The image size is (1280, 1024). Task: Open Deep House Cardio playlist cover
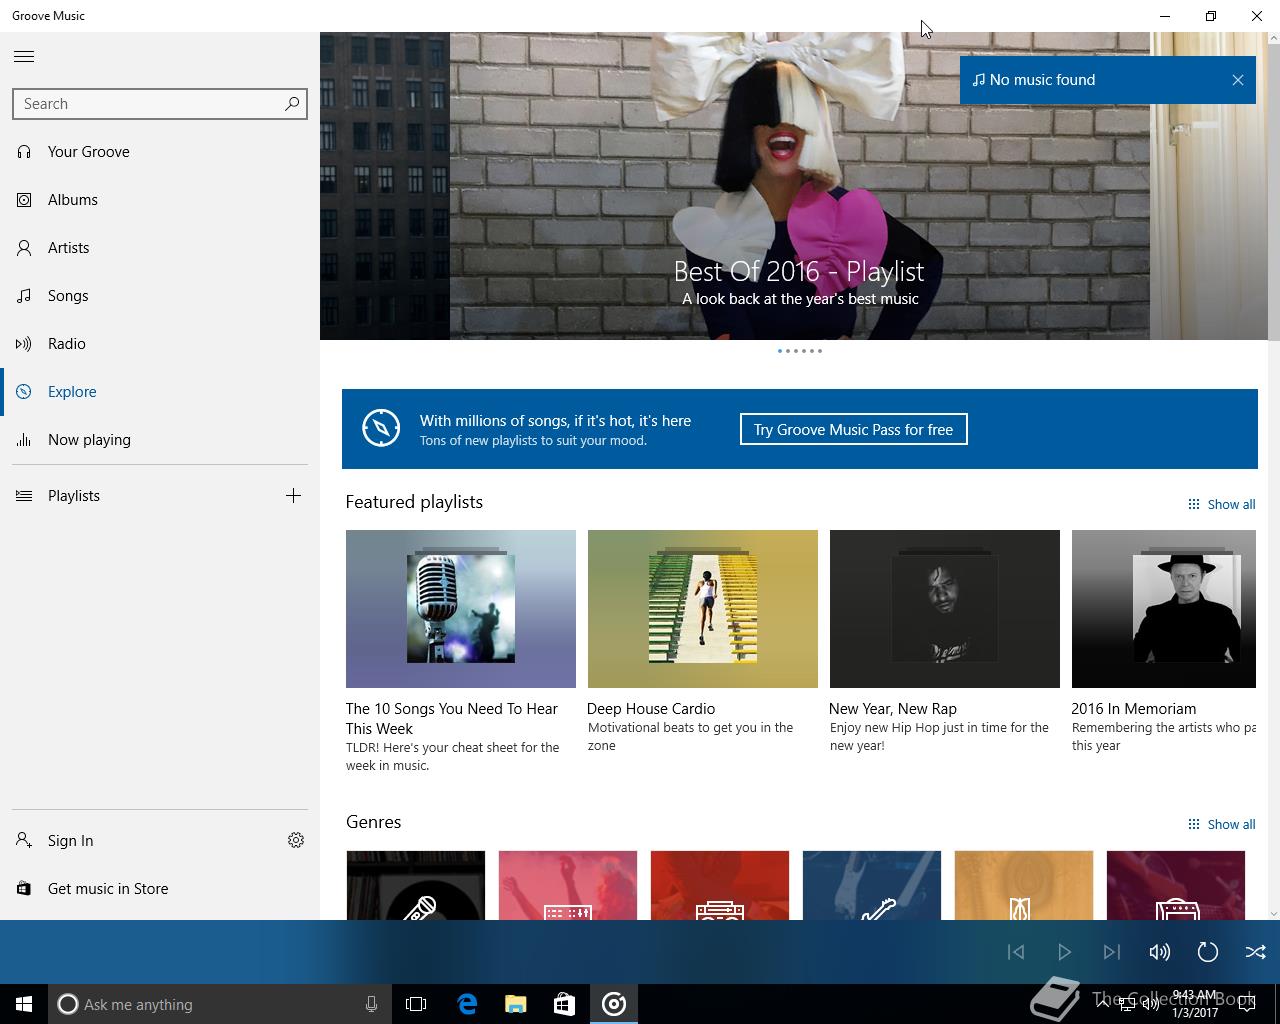tap(703, 609)
